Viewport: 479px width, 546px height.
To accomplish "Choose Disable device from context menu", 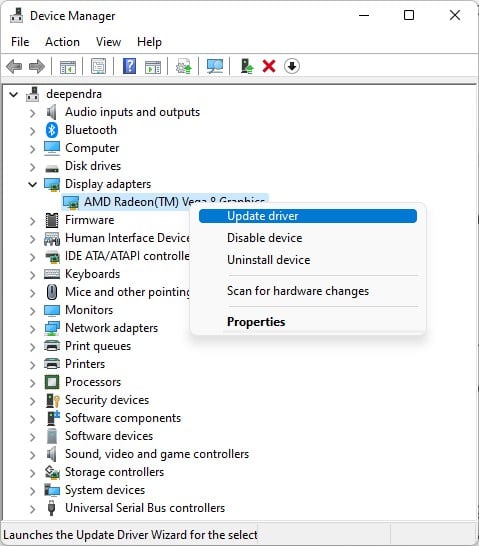I will click(308, 238).
